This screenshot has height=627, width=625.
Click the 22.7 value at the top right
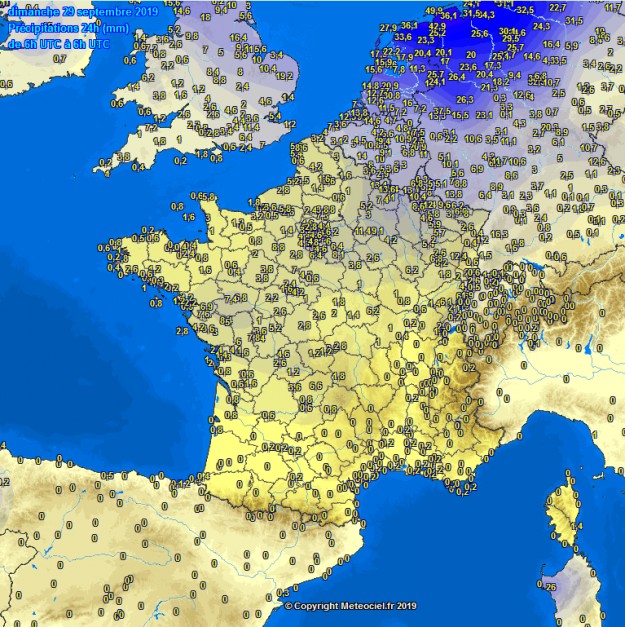(x=560, y=7)
